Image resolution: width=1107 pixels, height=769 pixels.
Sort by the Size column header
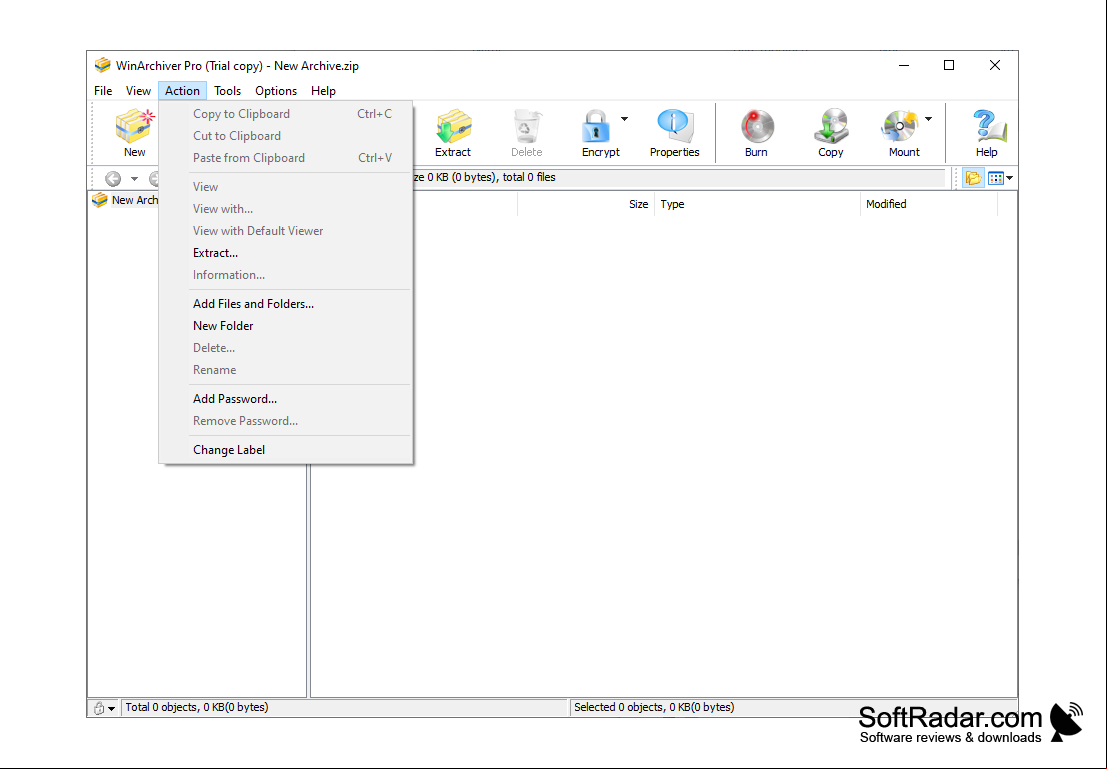(x=586, y=204)
